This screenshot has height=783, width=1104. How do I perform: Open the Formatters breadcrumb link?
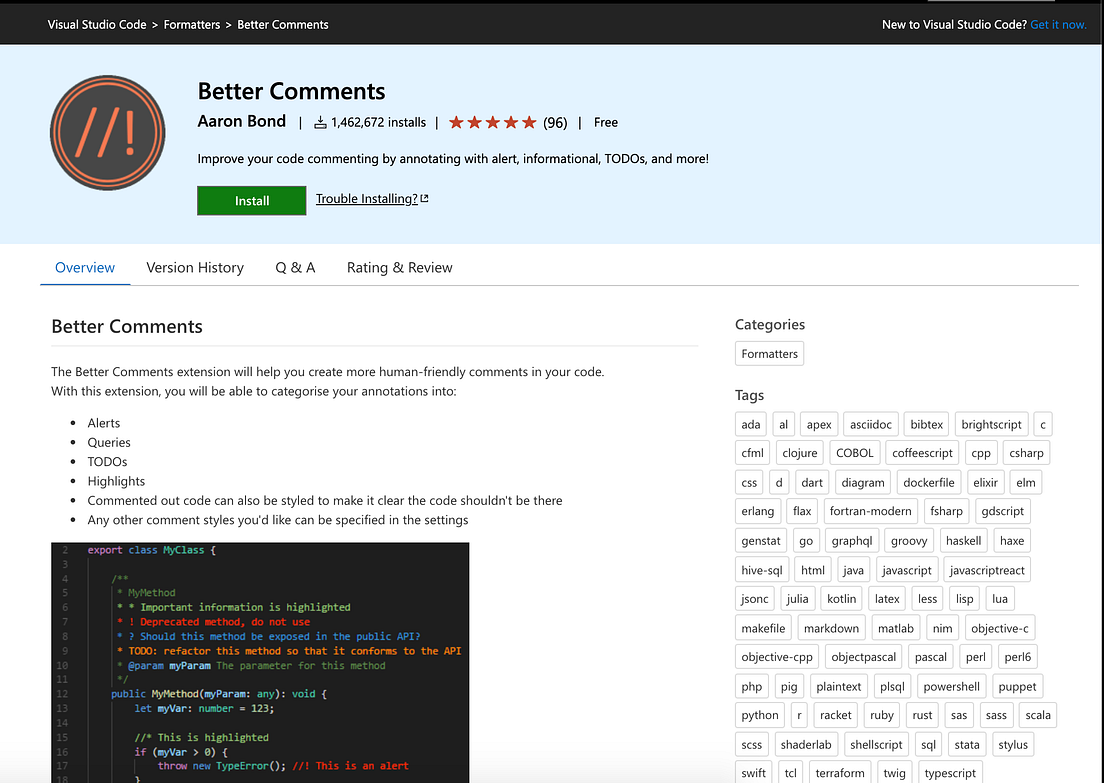(x=191, y=24)
